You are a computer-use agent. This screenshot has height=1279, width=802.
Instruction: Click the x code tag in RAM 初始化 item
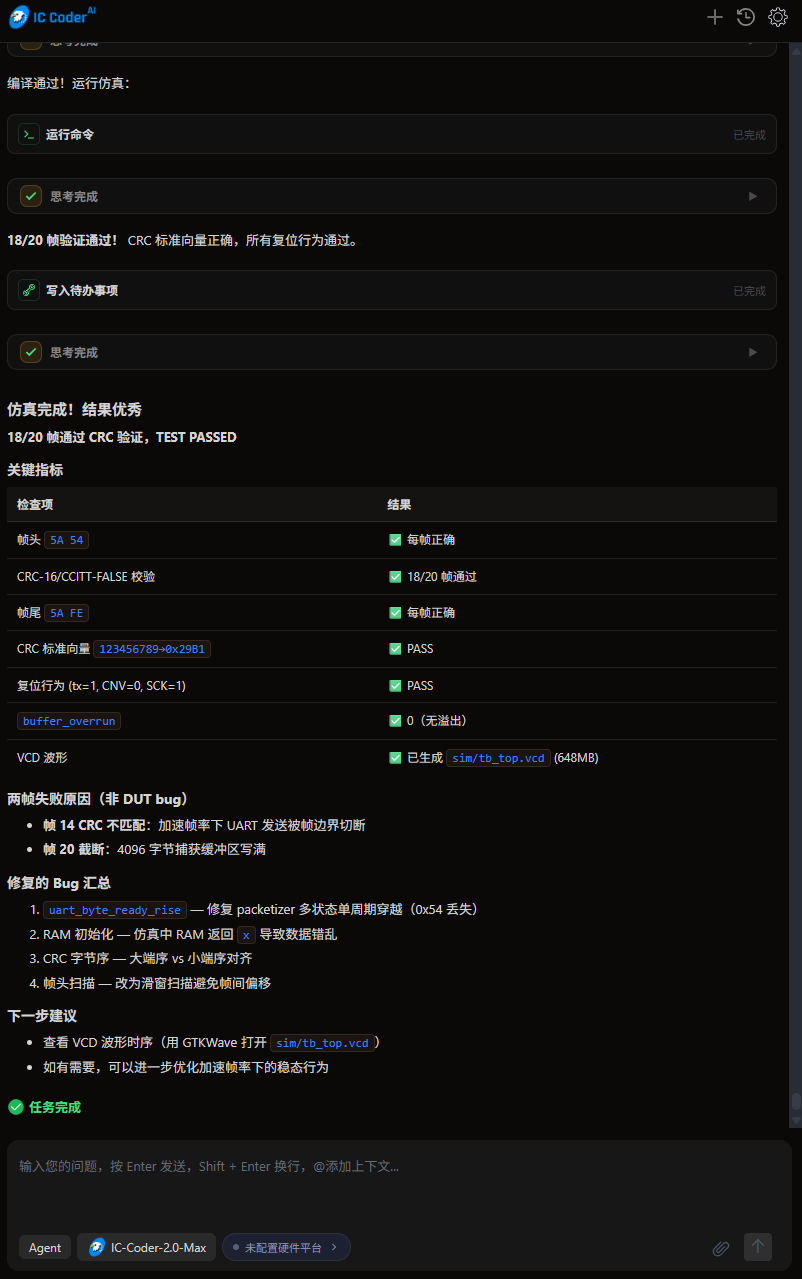246,935
